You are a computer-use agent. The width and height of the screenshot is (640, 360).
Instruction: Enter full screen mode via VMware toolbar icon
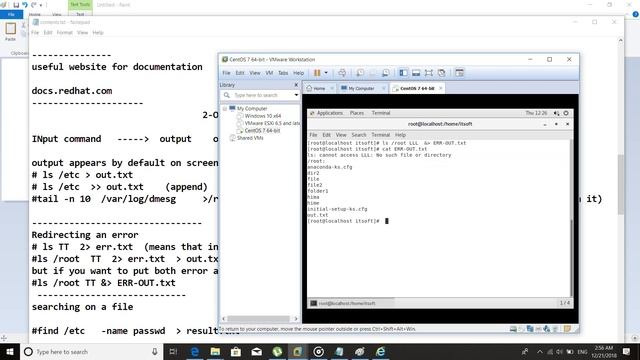[x=429, y=73]
